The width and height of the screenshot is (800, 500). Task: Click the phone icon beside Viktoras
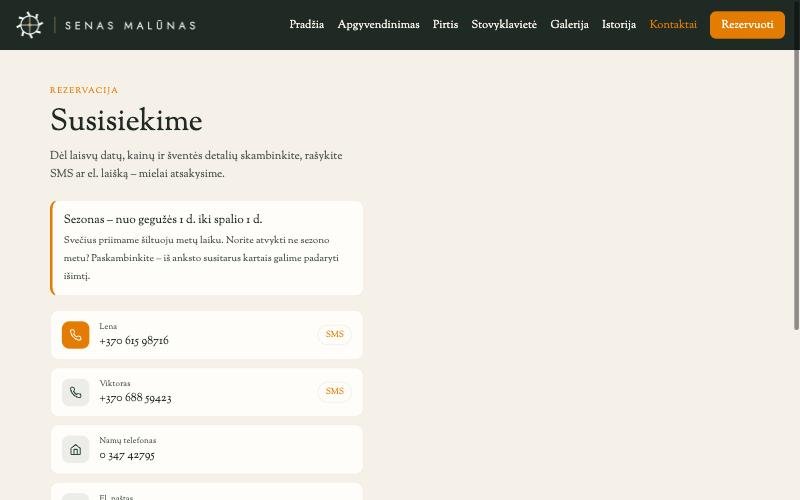point(76,392)
